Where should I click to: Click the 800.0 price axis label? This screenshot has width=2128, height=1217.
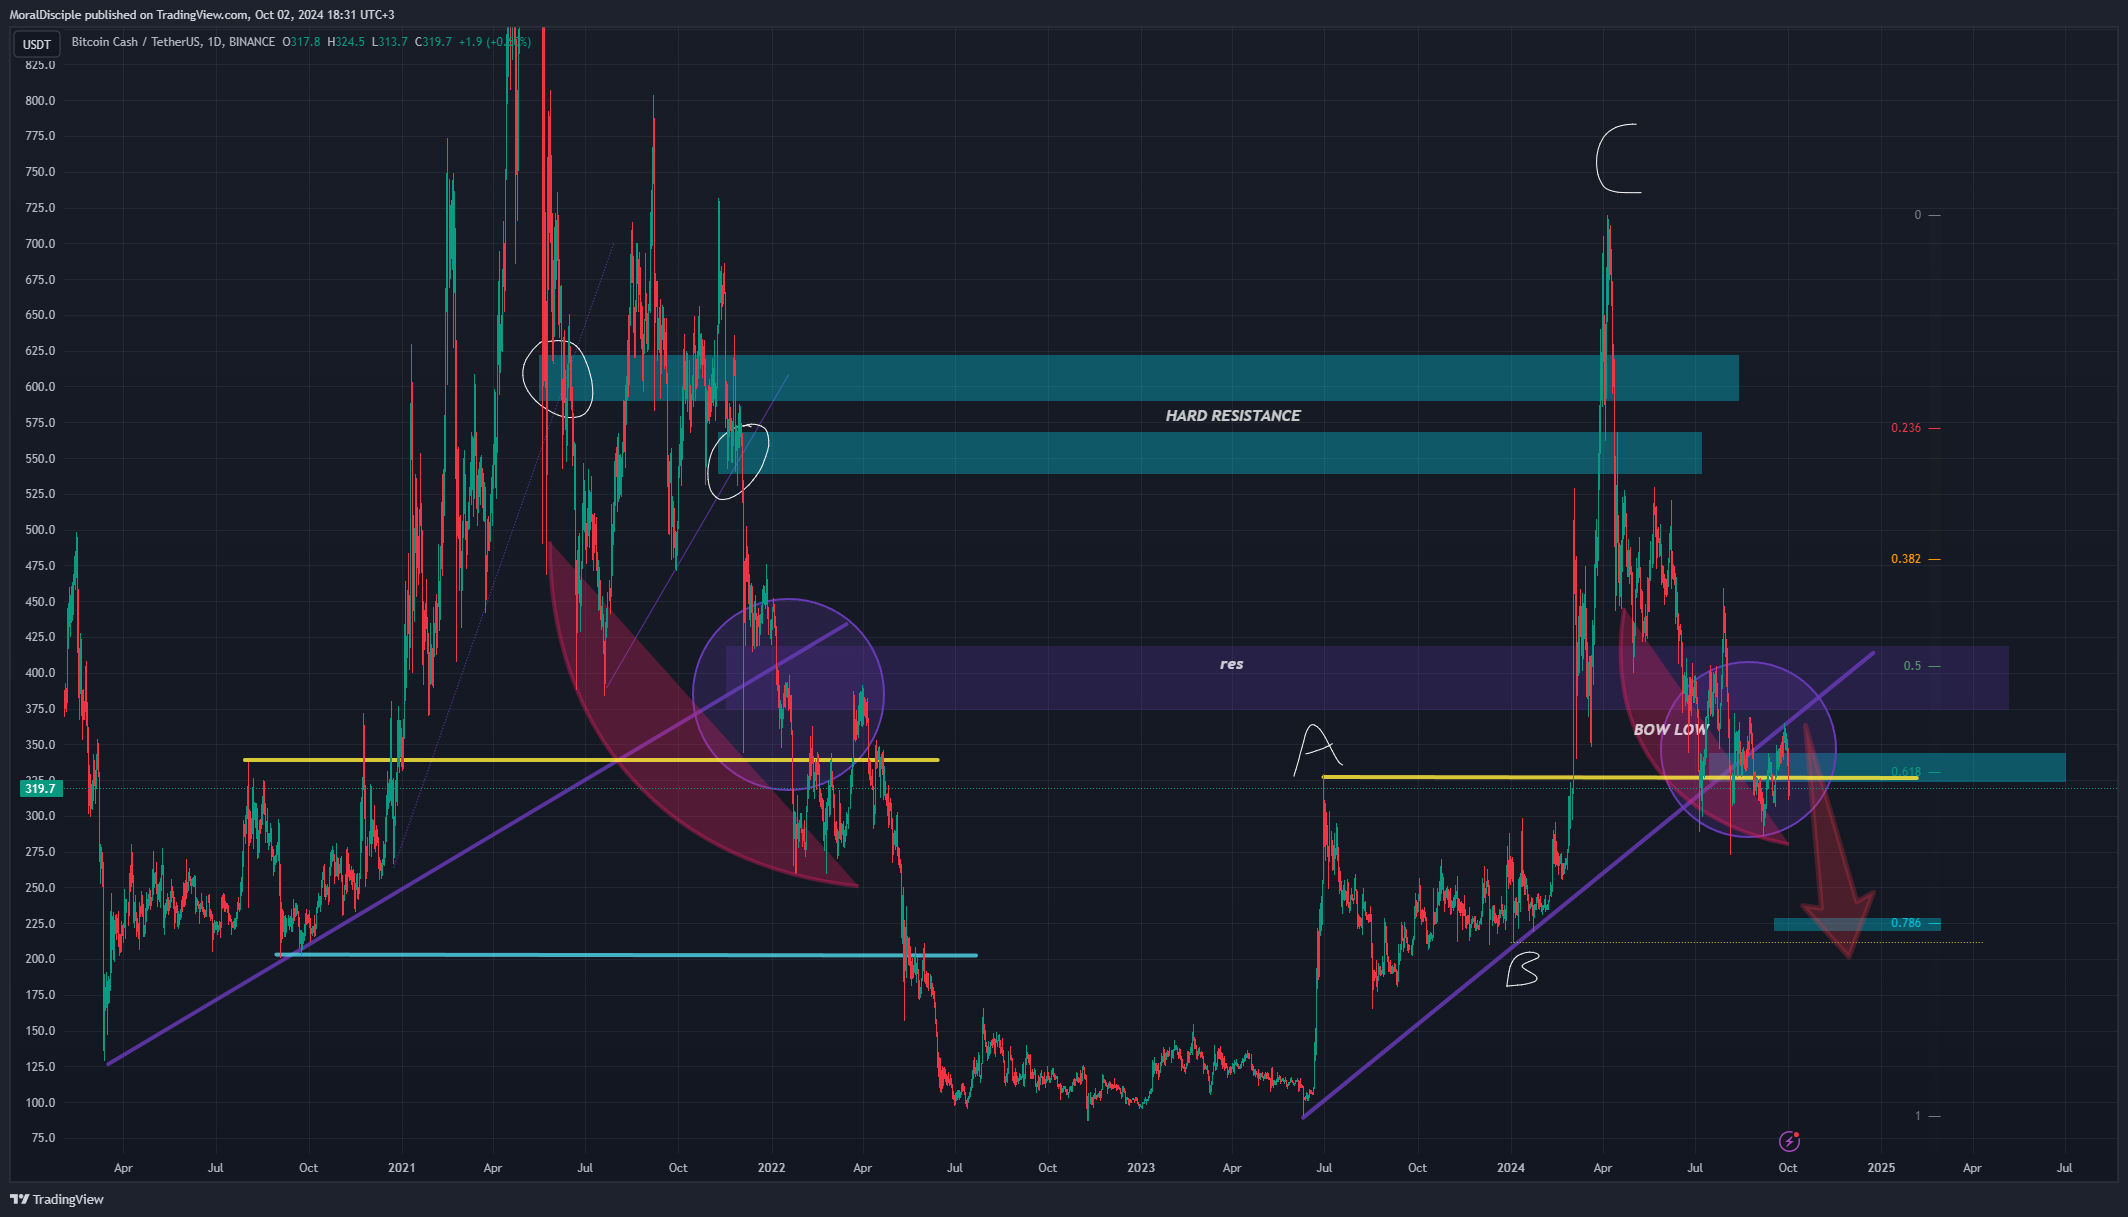(40, 101)
